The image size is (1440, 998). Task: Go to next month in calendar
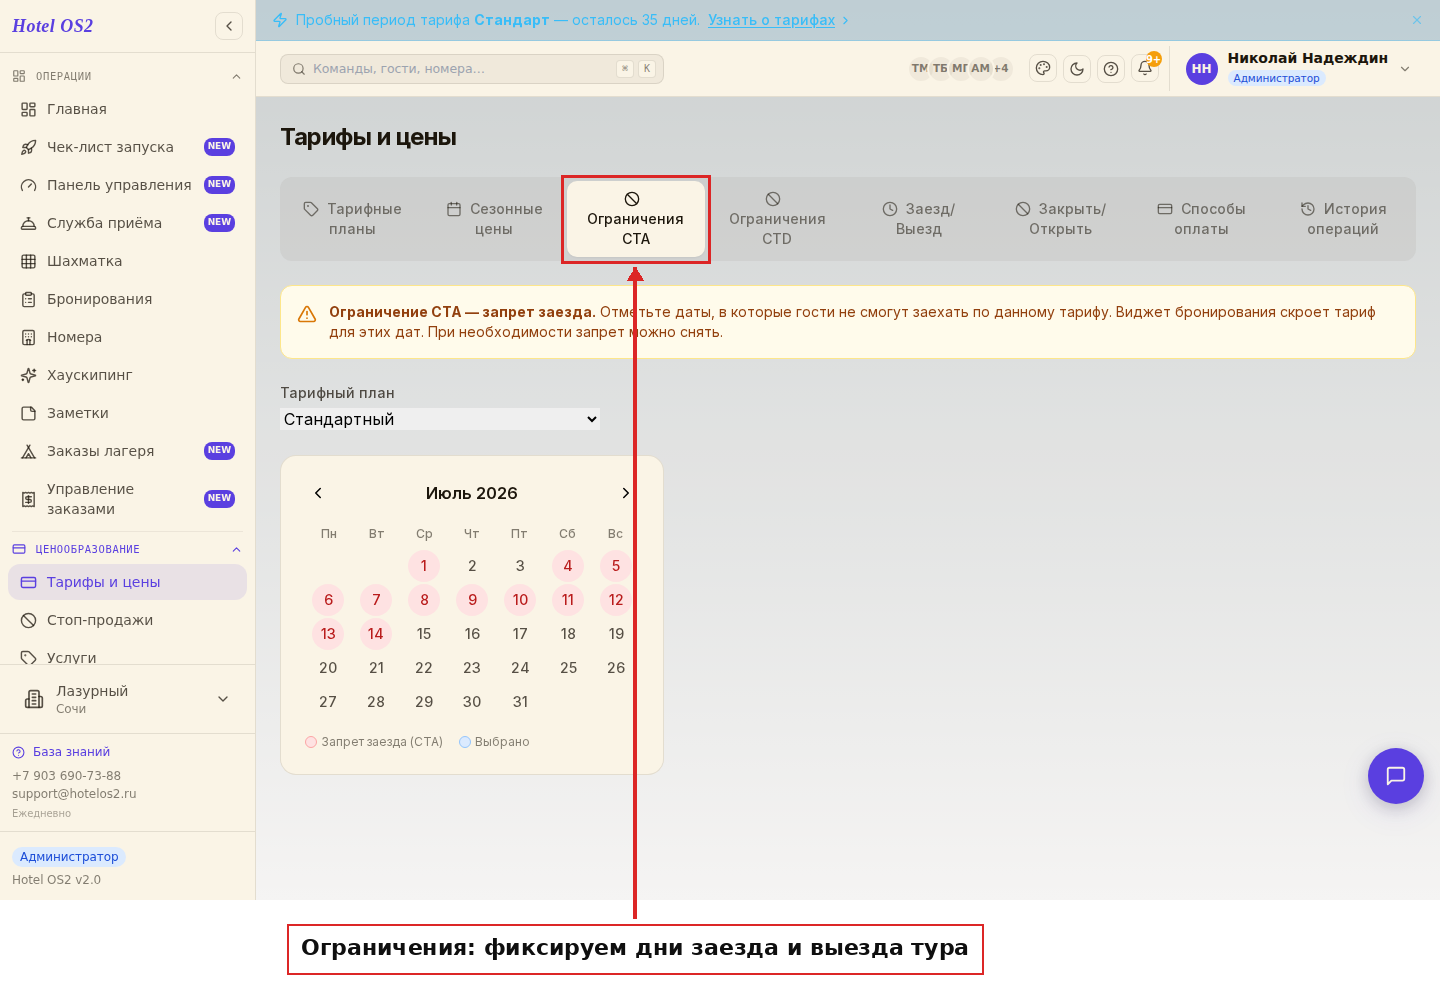626,493
